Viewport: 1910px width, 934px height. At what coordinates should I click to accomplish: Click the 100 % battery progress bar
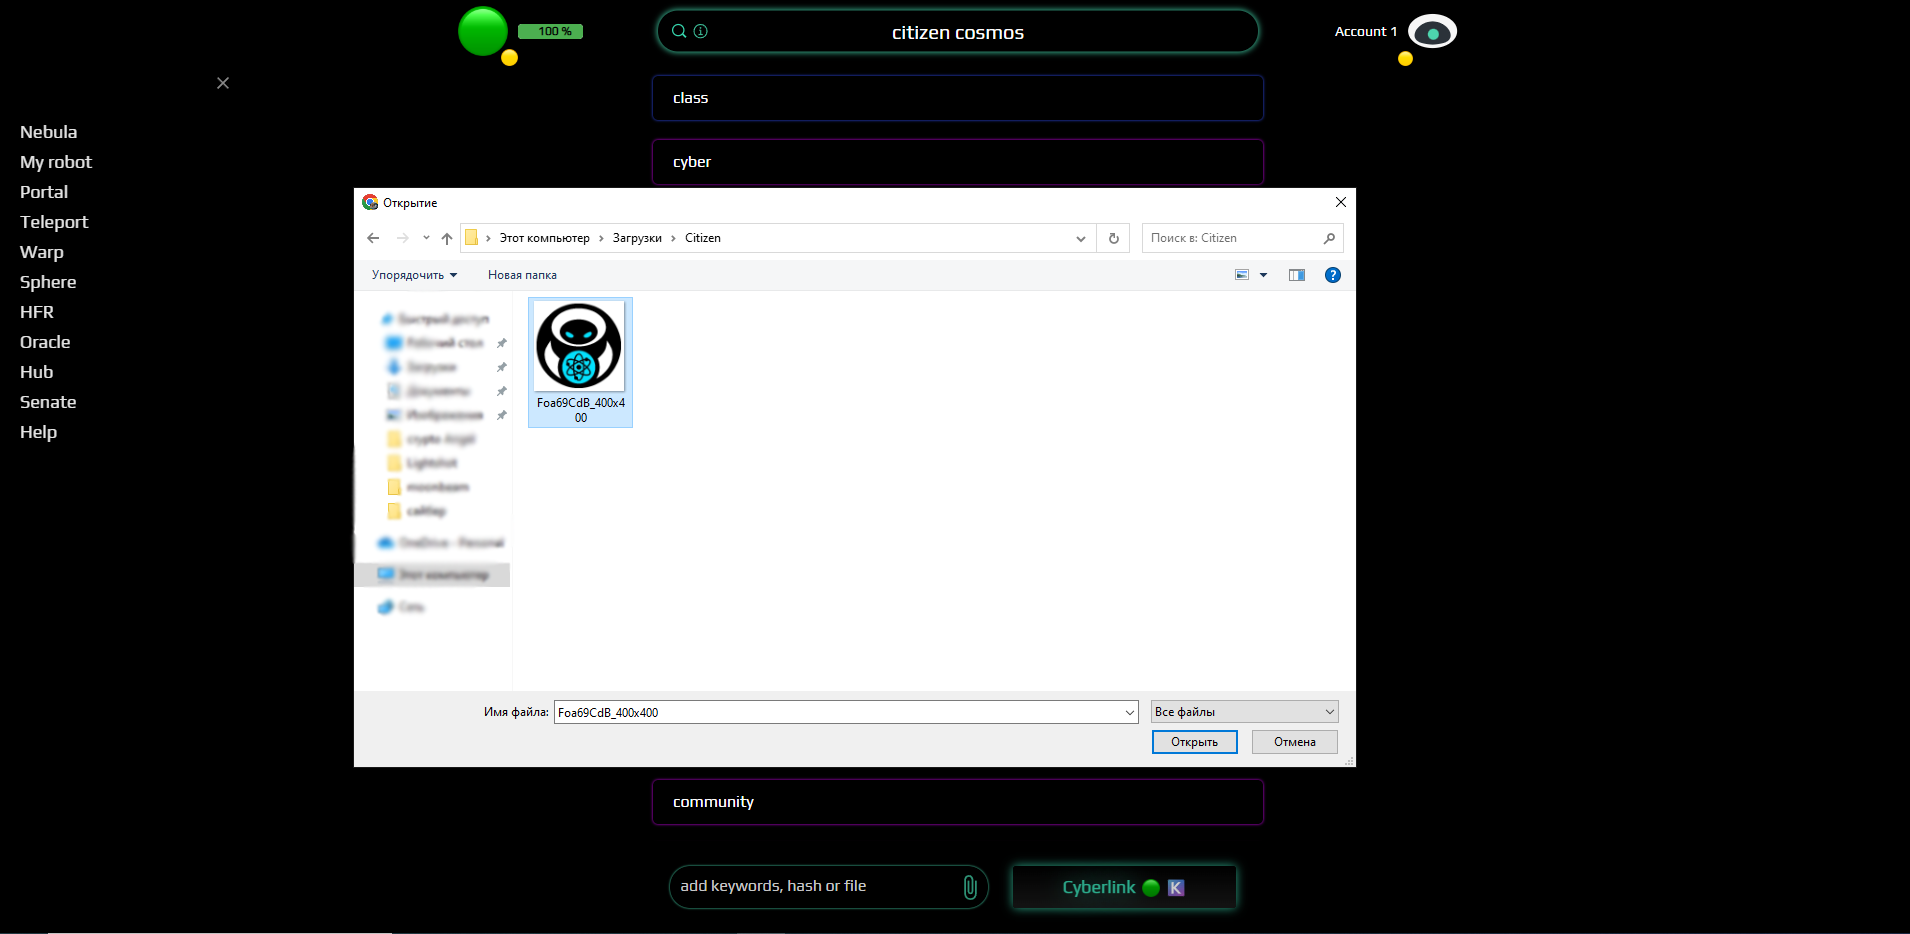click(550, 31)
